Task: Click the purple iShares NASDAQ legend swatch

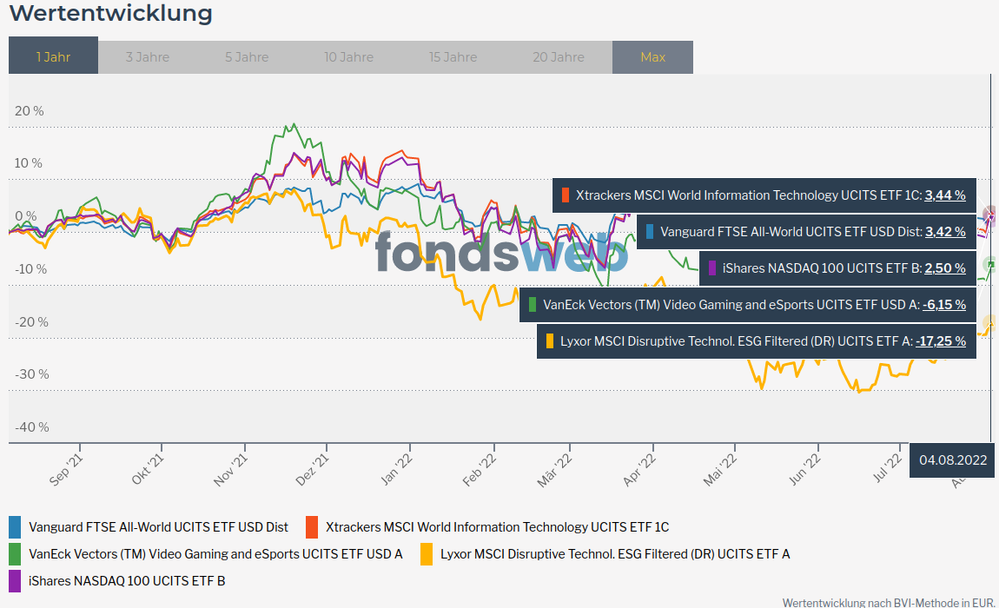Action: point(15,580)
